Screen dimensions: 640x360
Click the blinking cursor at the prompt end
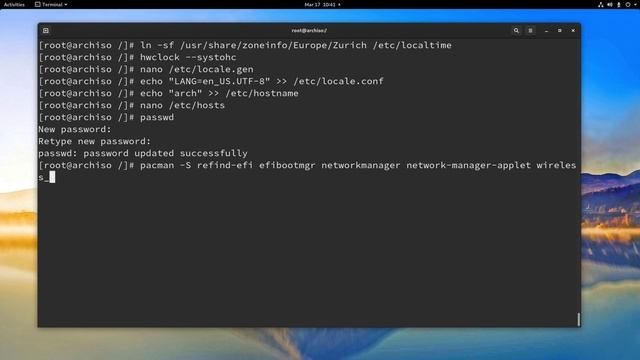tap(52, 177)
